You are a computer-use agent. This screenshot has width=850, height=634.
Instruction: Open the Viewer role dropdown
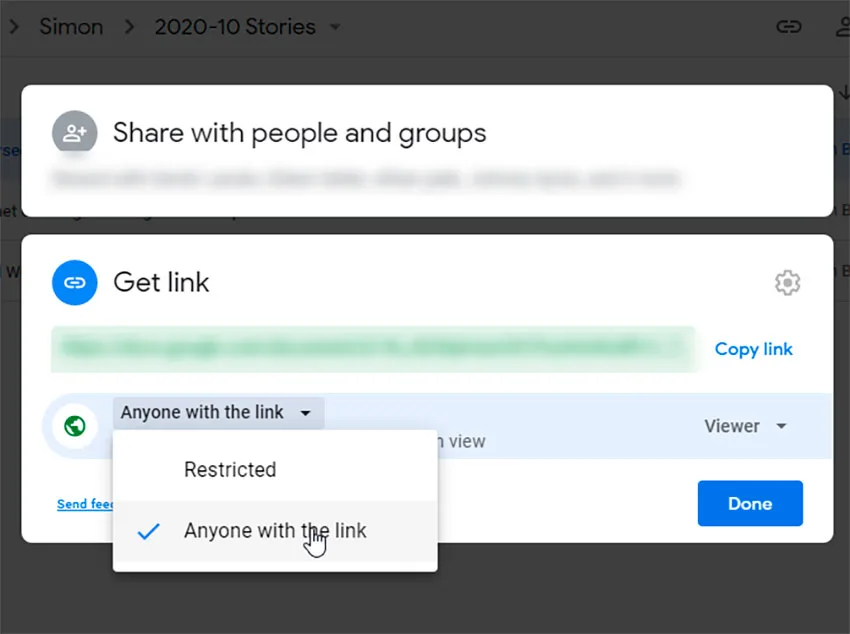tap(746, 426)
